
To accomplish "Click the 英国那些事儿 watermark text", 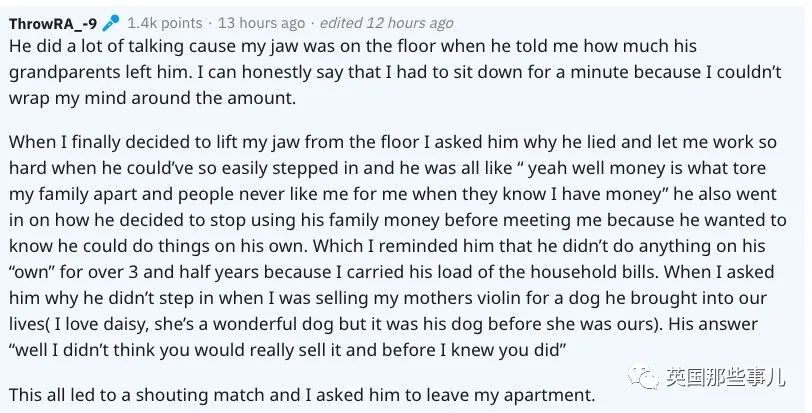I will 725,377.
